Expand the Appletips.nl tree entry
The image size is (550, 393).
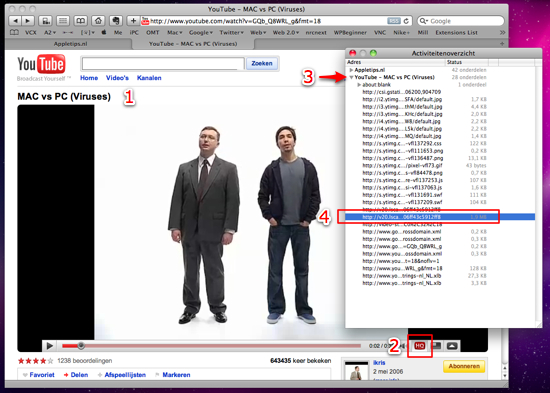click(x=351, y=70)
